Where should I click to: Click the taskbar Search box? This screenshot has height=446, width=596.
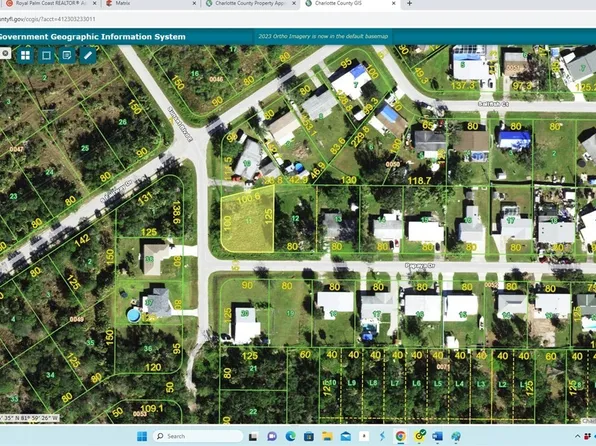tap(198, 436)
